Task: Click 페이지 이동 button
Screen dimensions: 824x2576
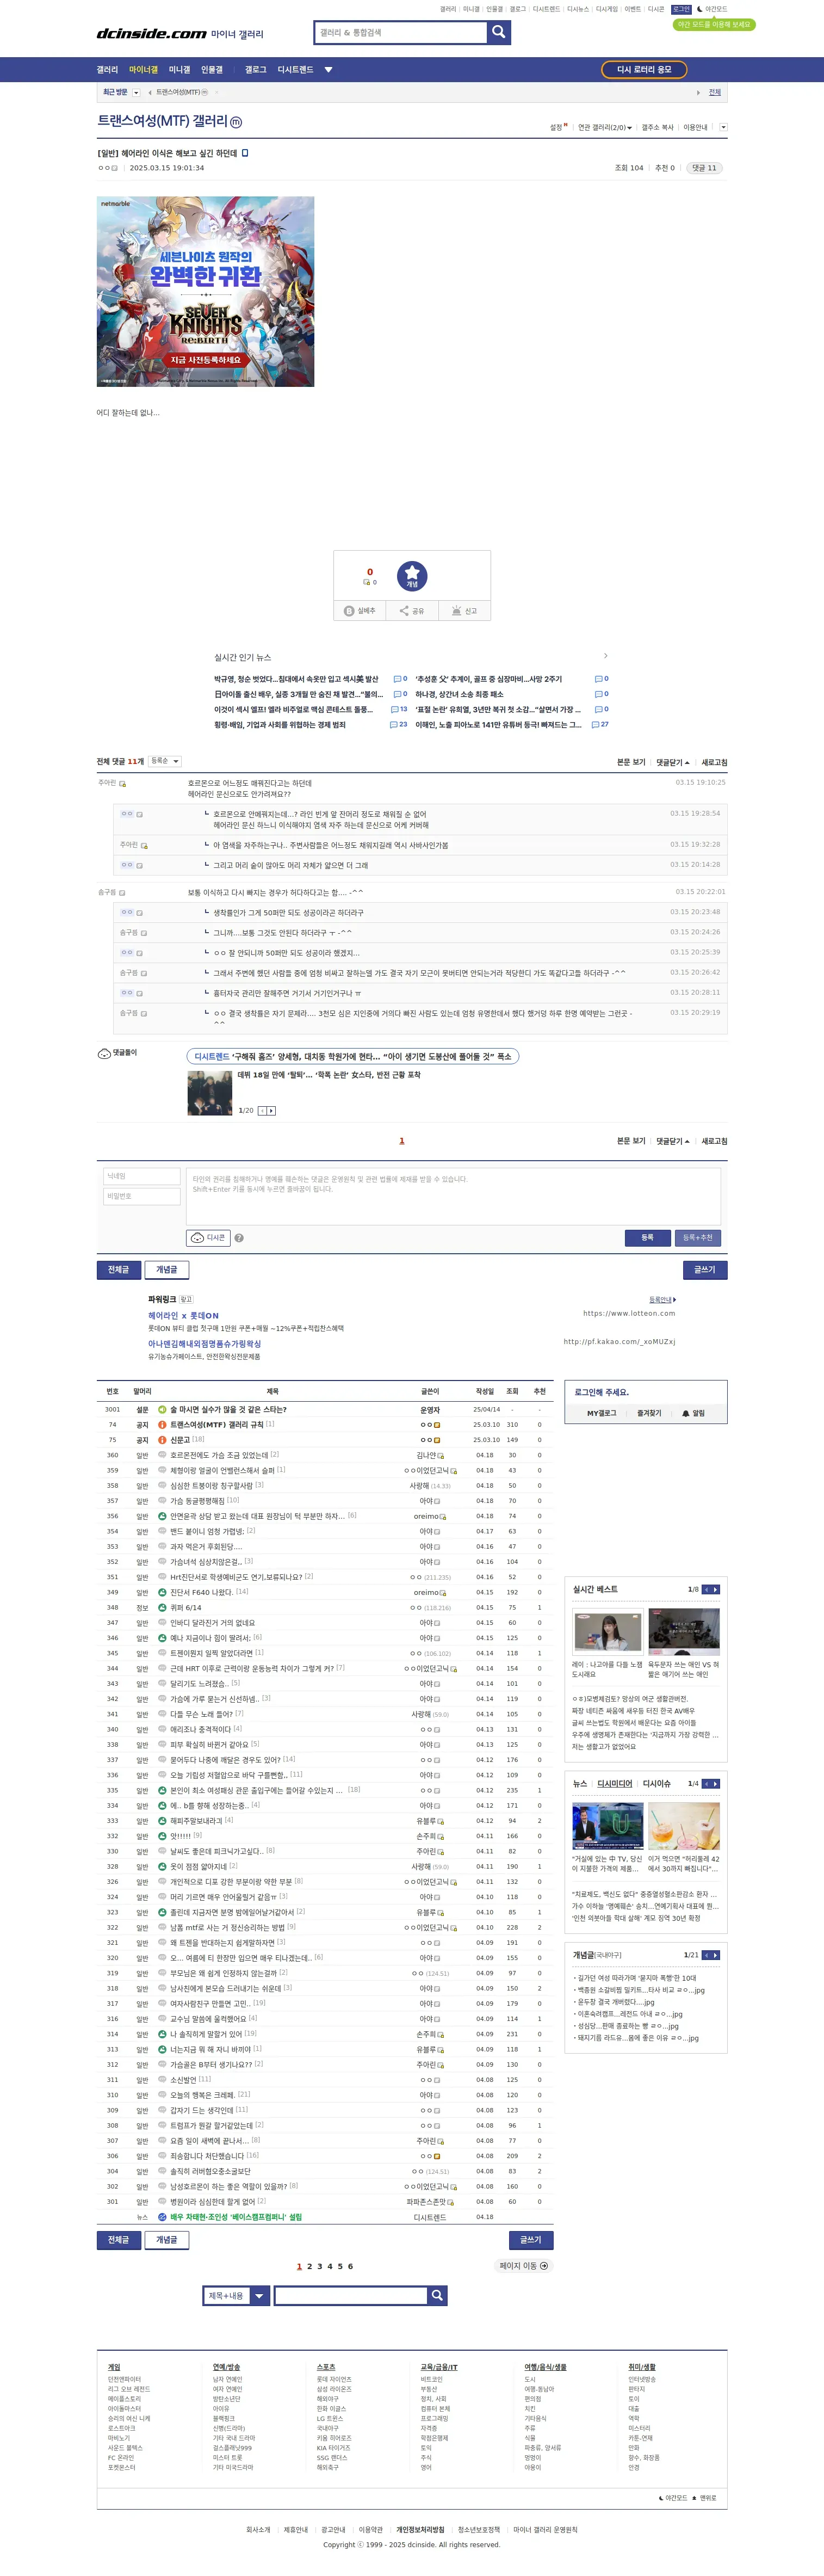Action: (523, 2266)
